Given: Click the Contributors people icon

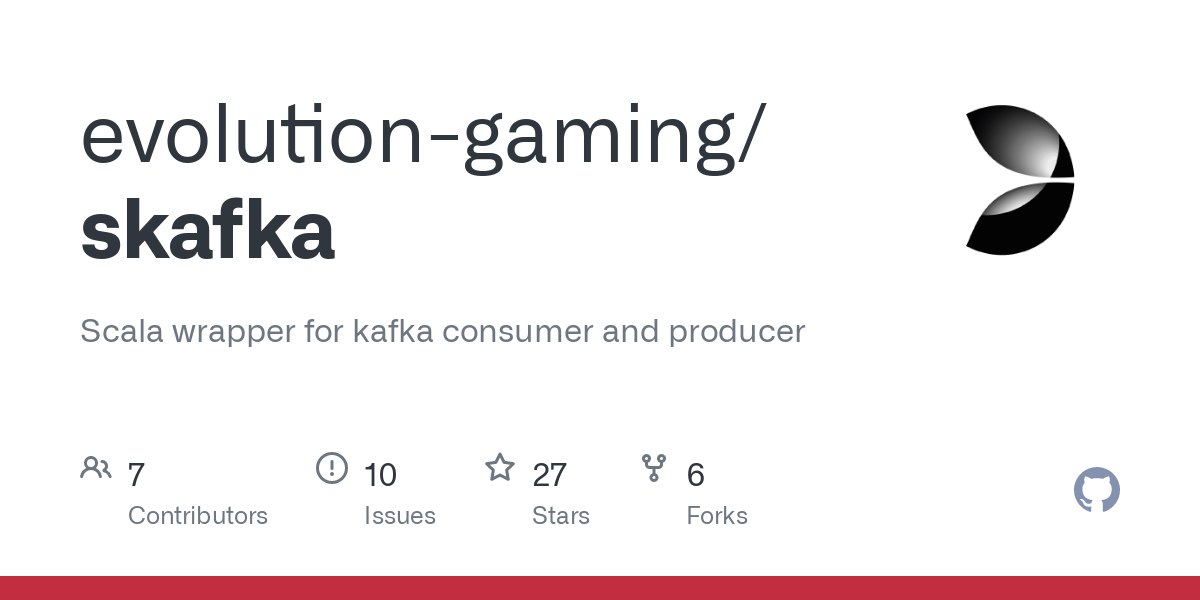Looking at the screenshot, I should (96, 468).
